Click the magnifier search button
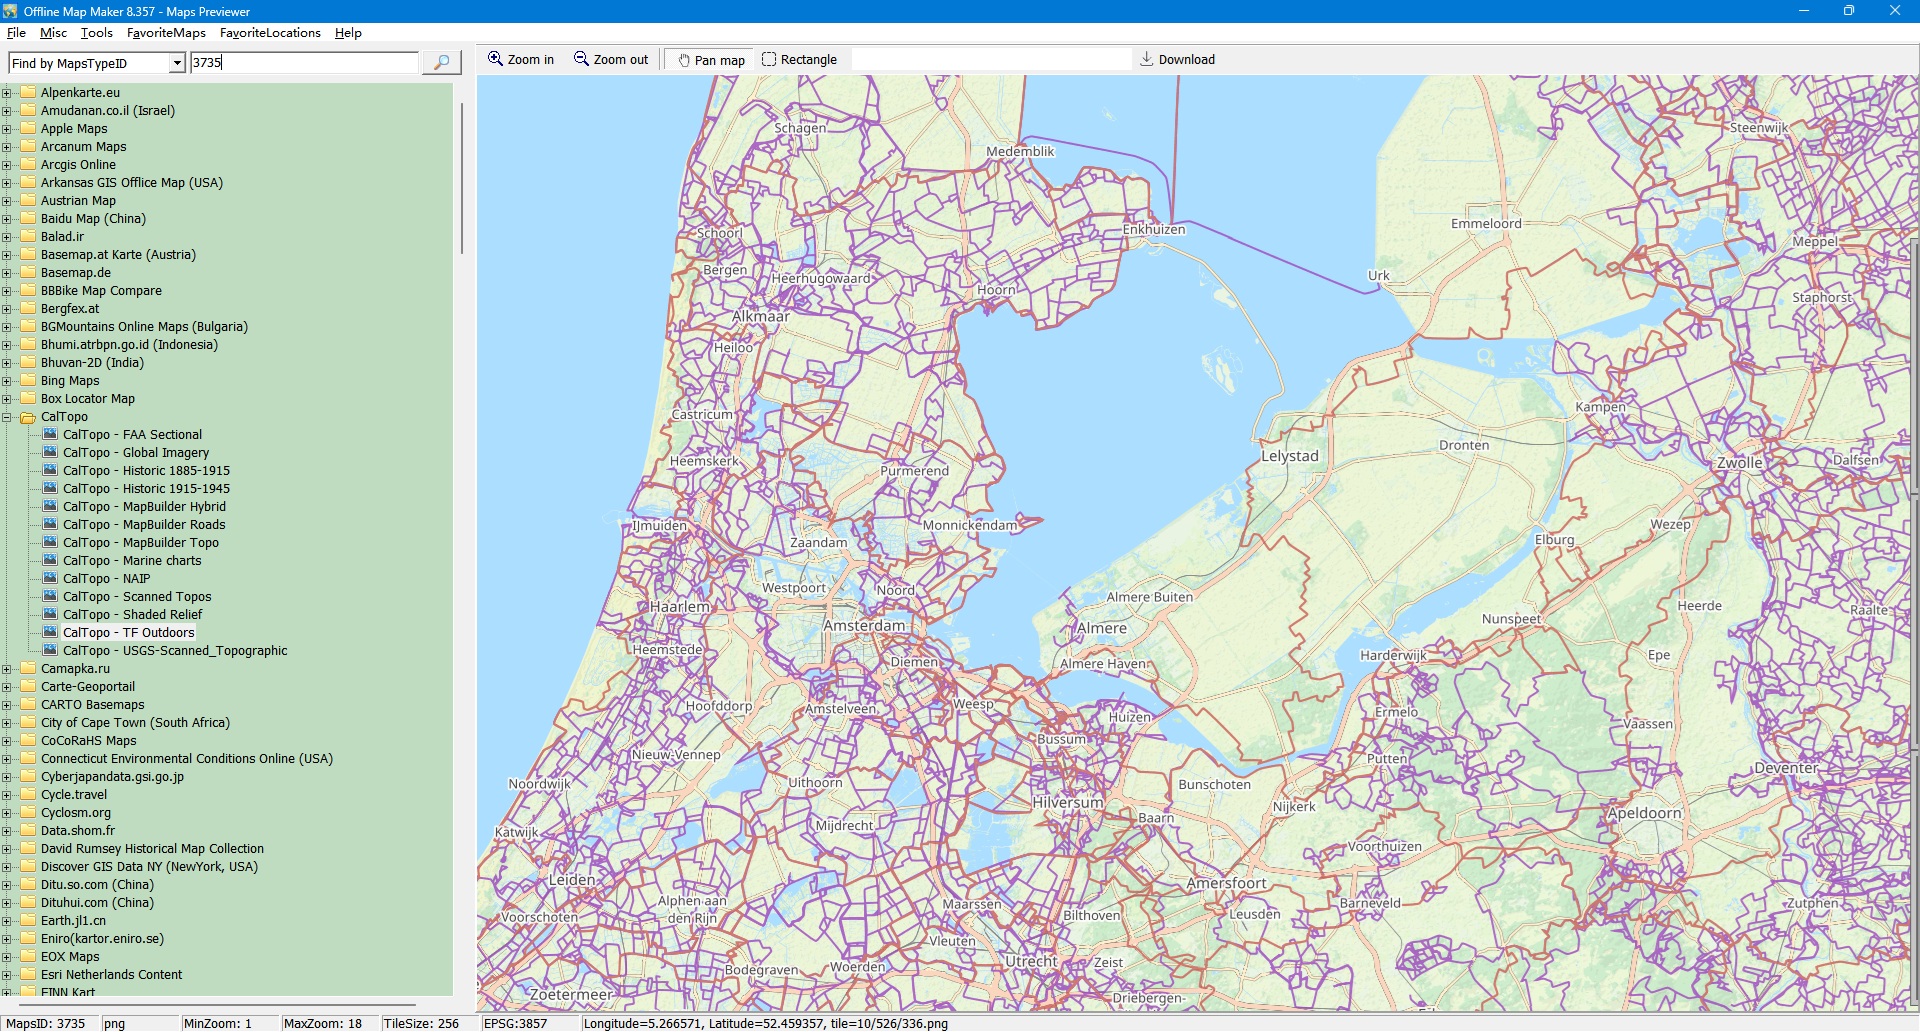Image resolution: width=1920 pixels, height=1032 pixels. coord(441,63)
